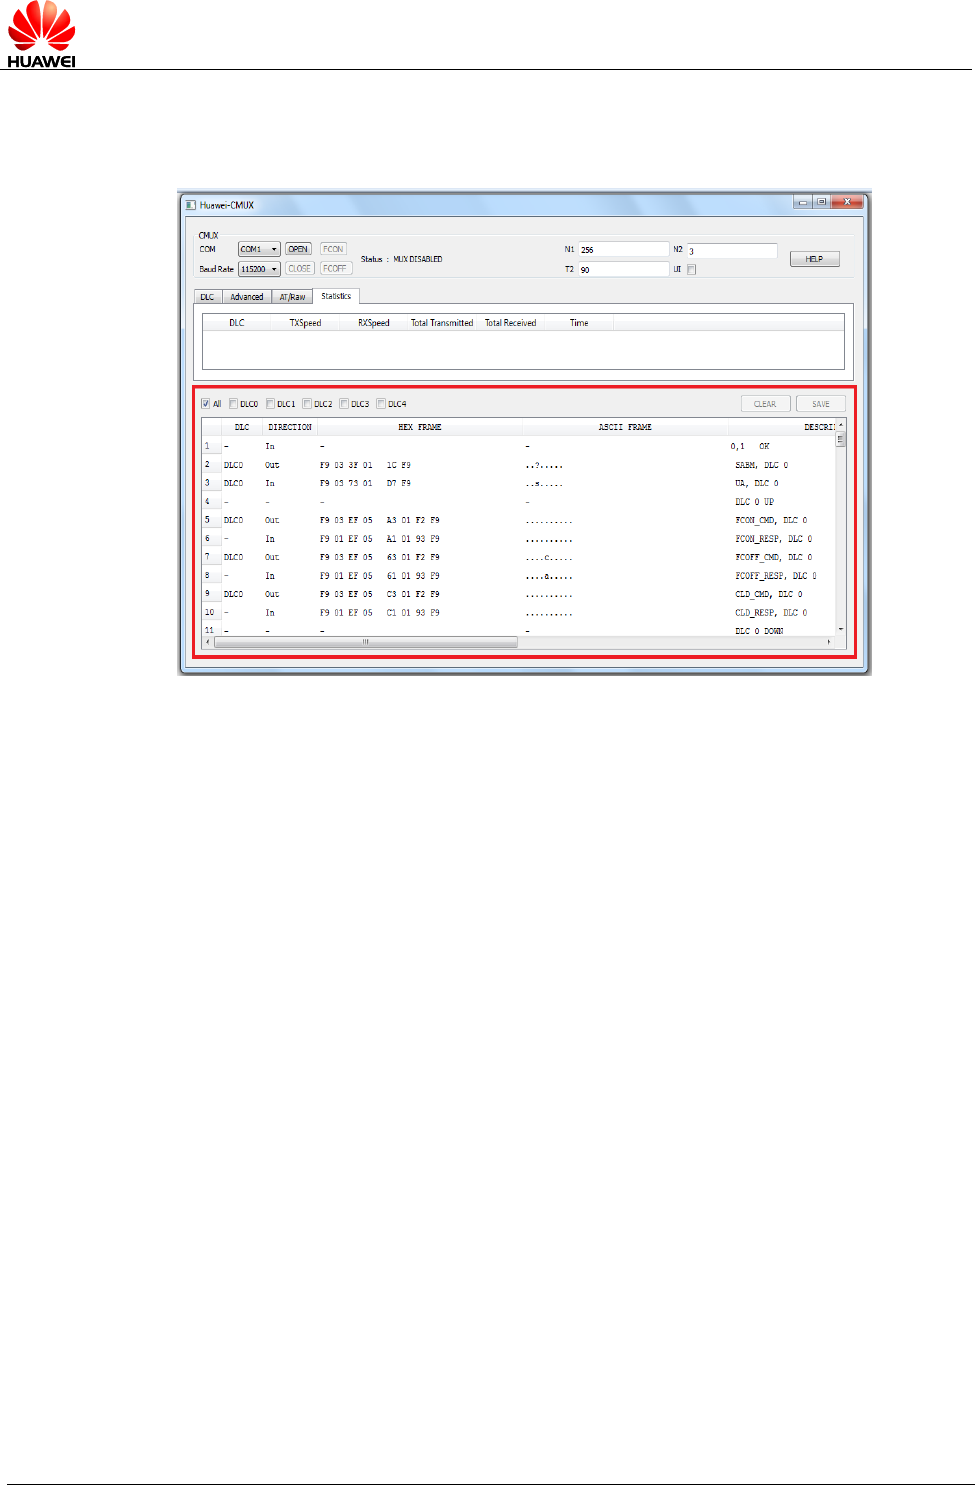Viewport: 975px width, 1485px height.
Task: Enable the DLC3 filter checkbox
Action: [344, 404]
